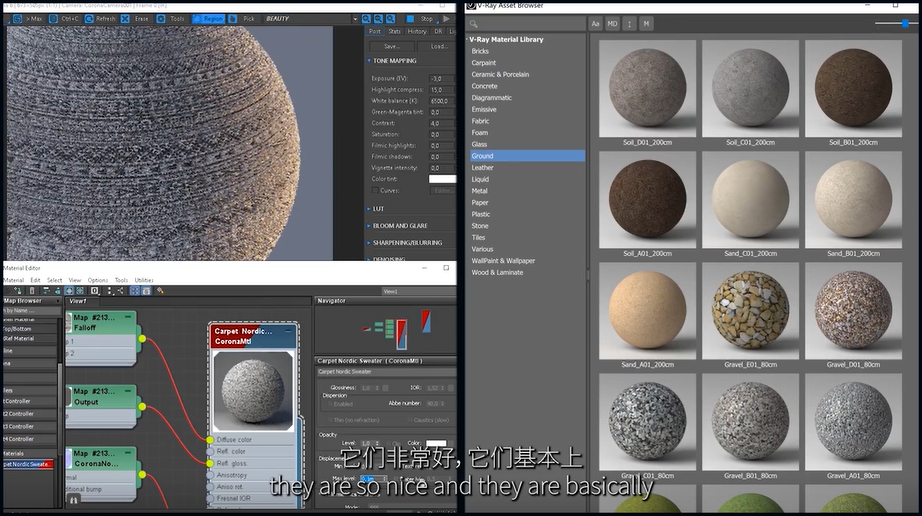Click the play arrow next to Stop

tap(446, 19)
